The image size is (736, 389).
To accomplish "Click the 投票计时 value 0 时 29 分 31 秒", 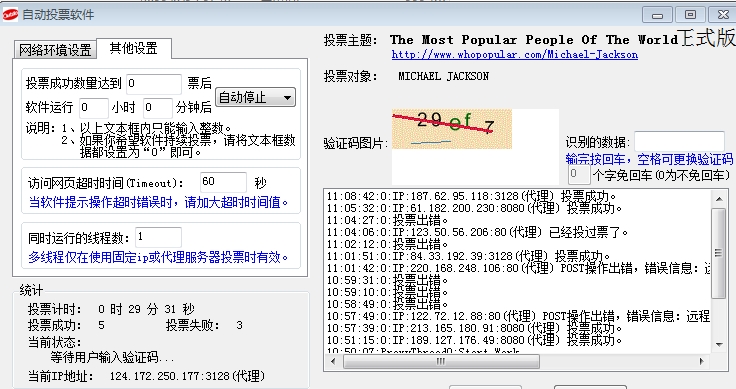I will (146, 309).
